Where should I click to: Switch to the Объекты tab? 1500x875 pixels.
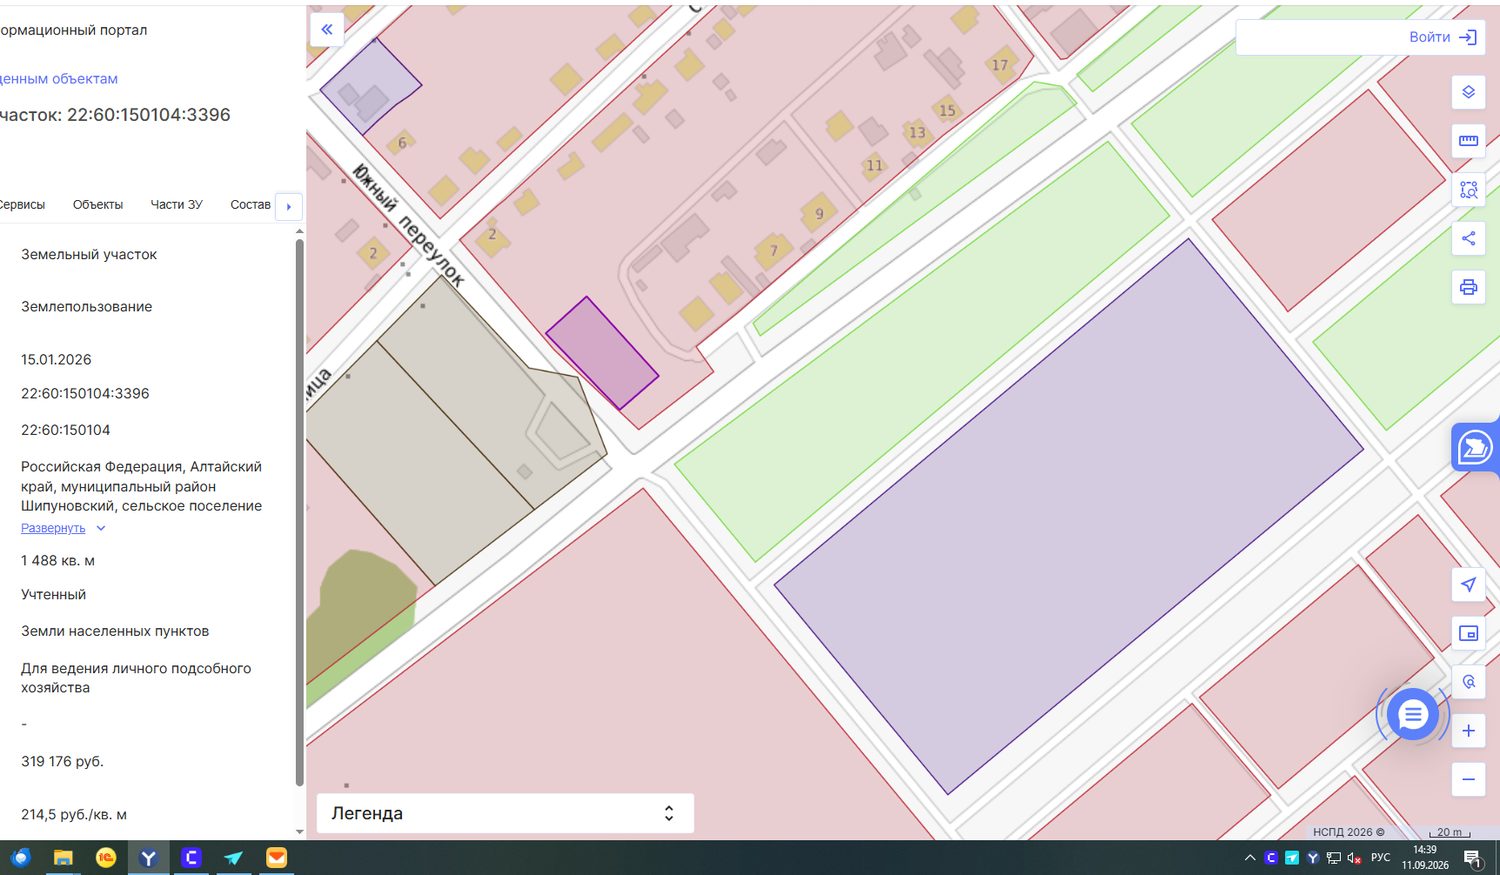[x=98, y=205]
